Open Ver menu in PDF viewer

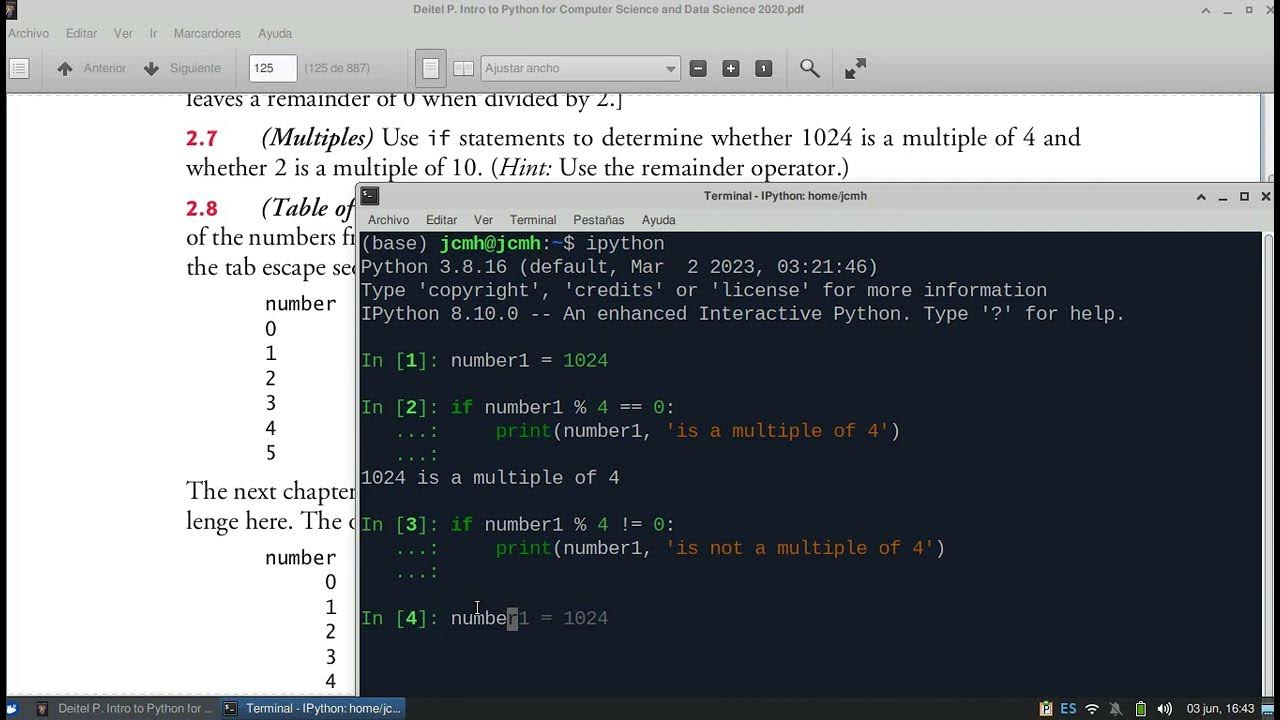[x=123, y=33]
